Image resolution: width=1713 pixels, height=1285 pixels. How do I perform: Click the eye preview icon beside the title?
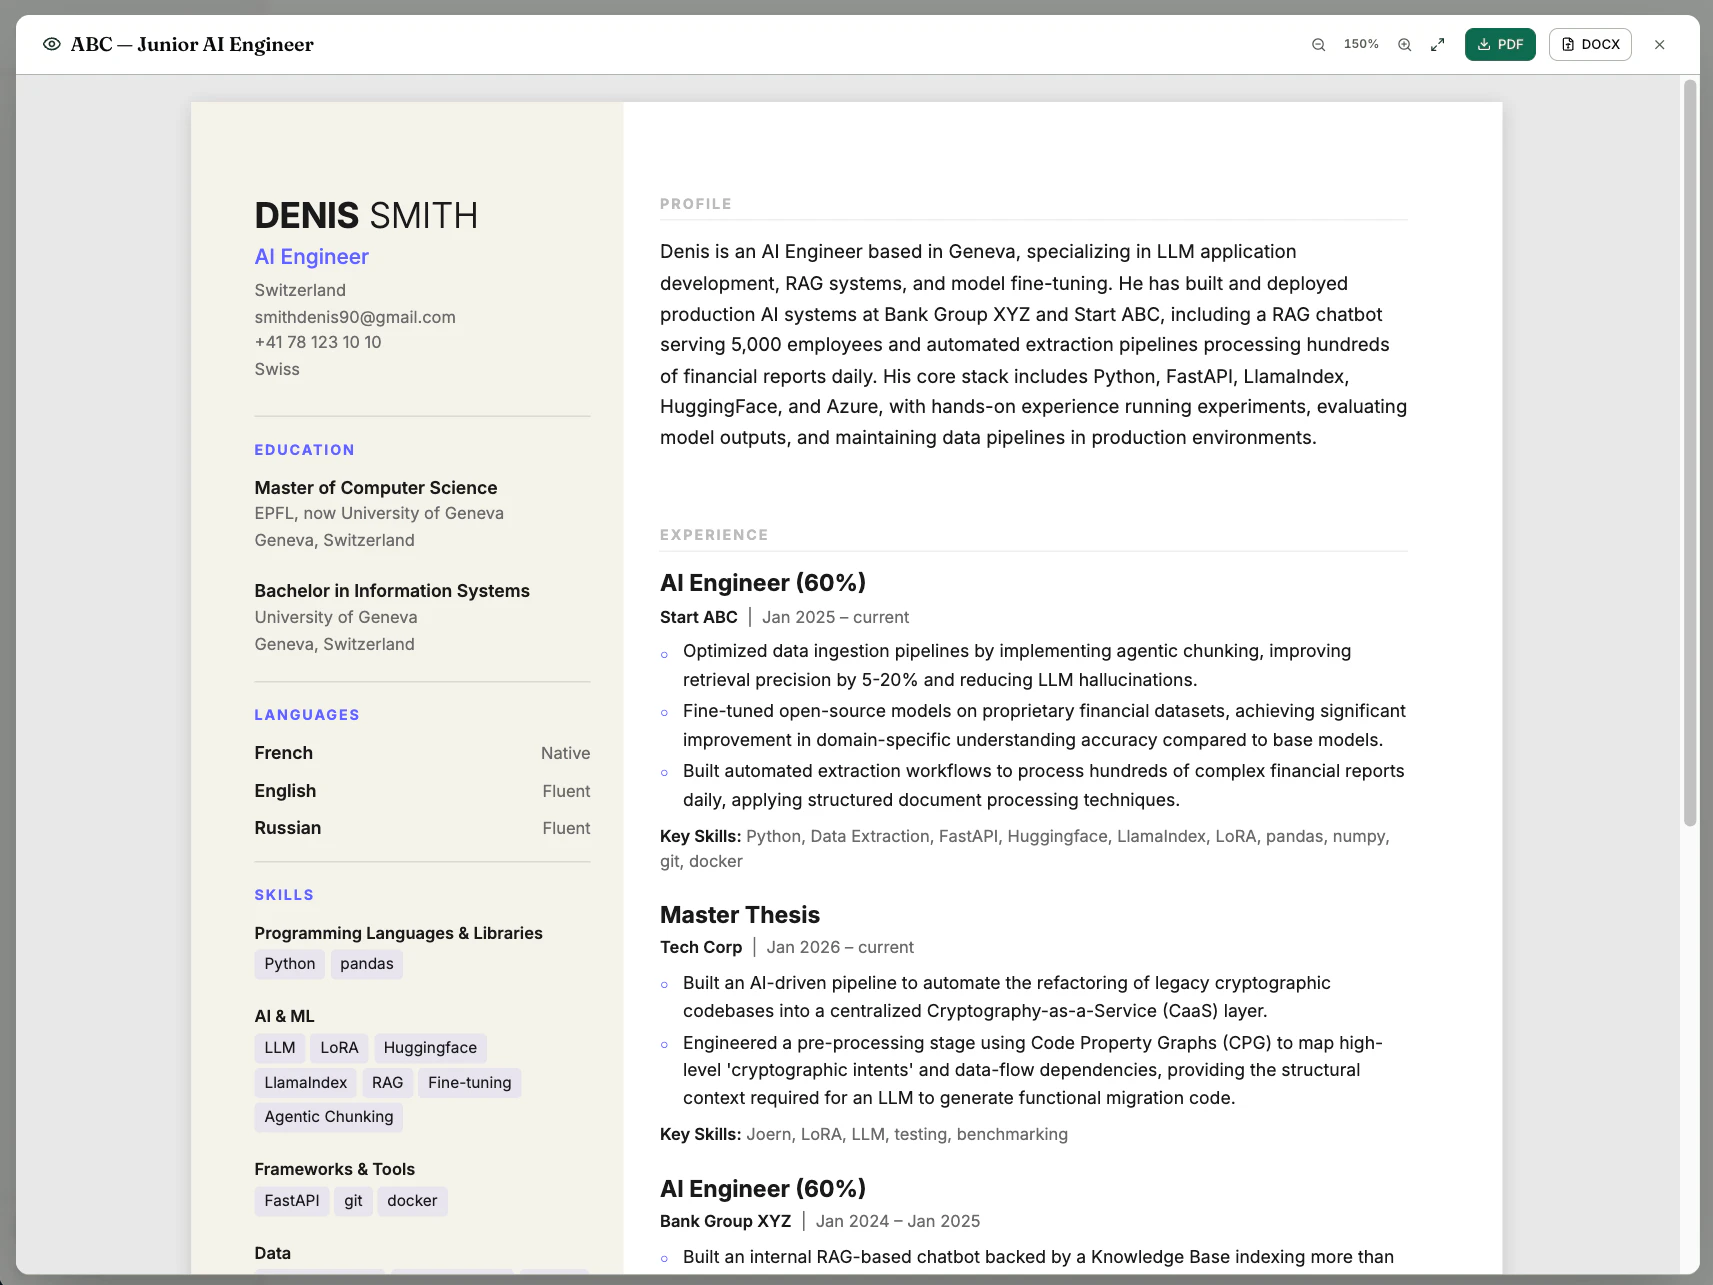(52, 44)
